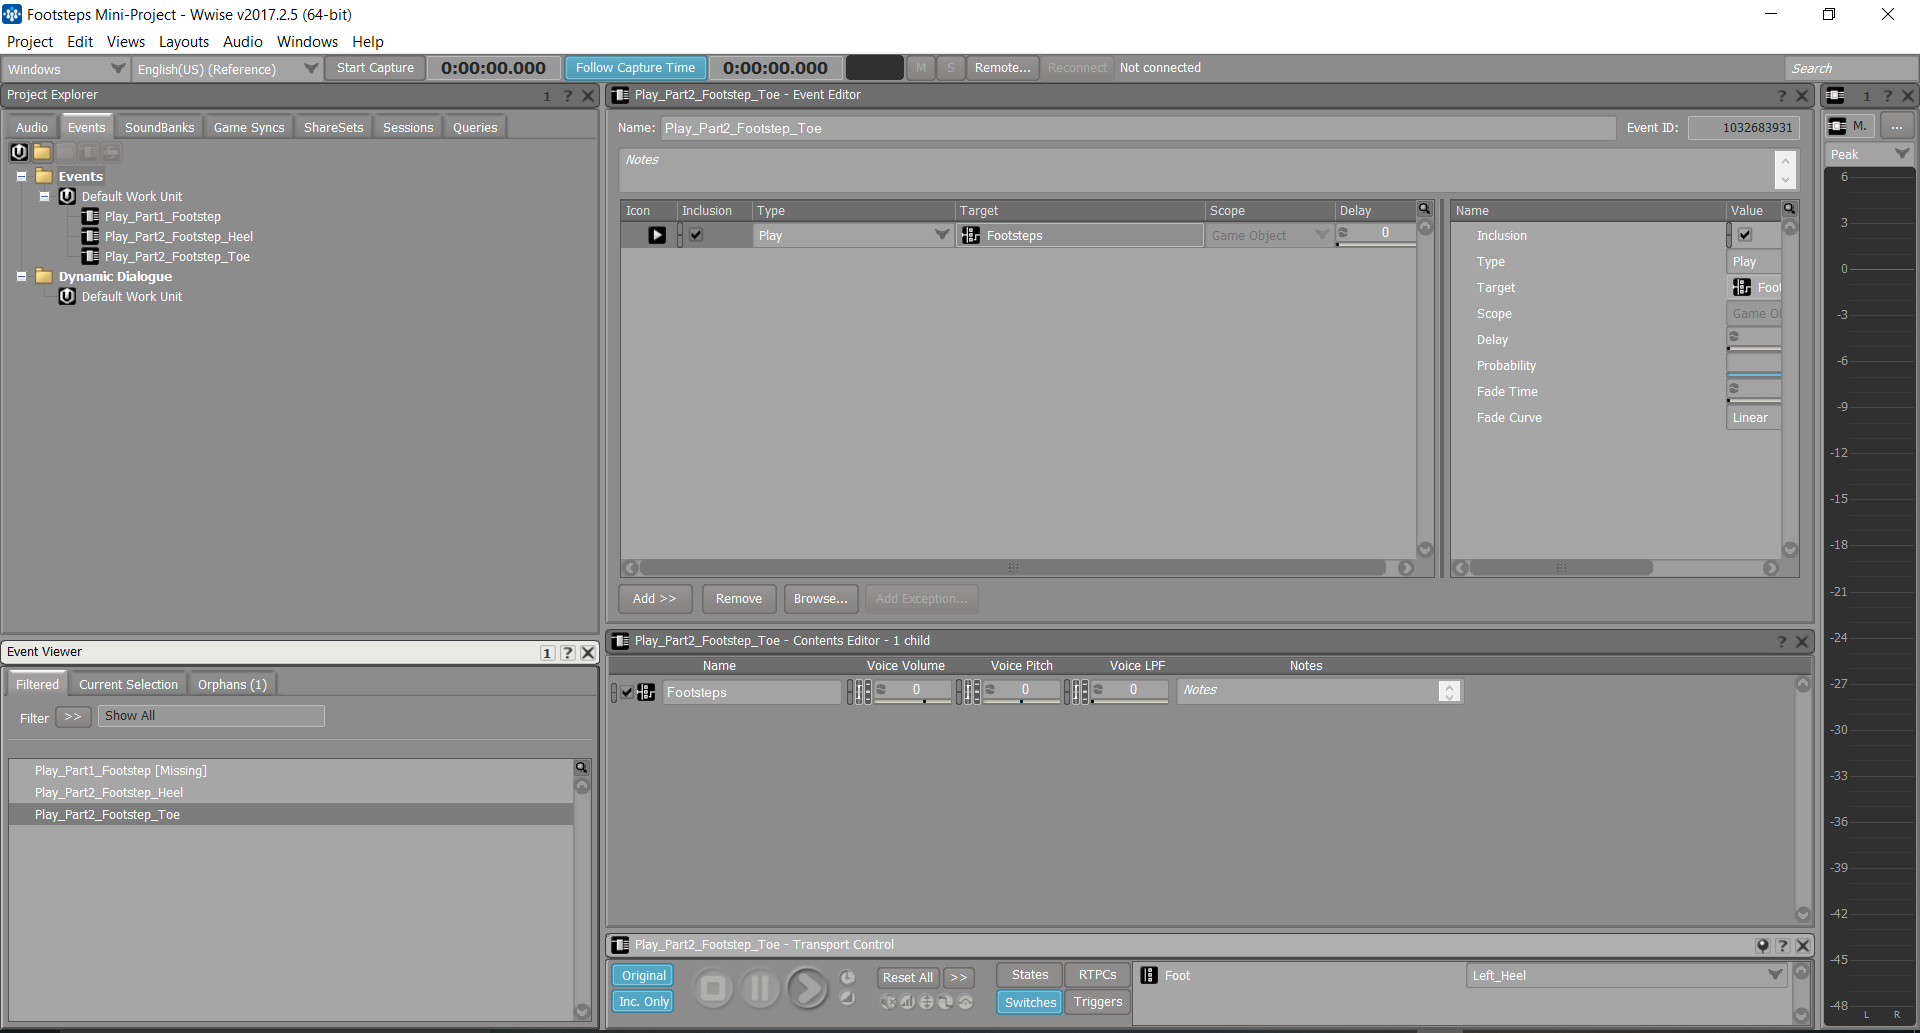Collapse the Events folder in the tree

coord(21,176)
